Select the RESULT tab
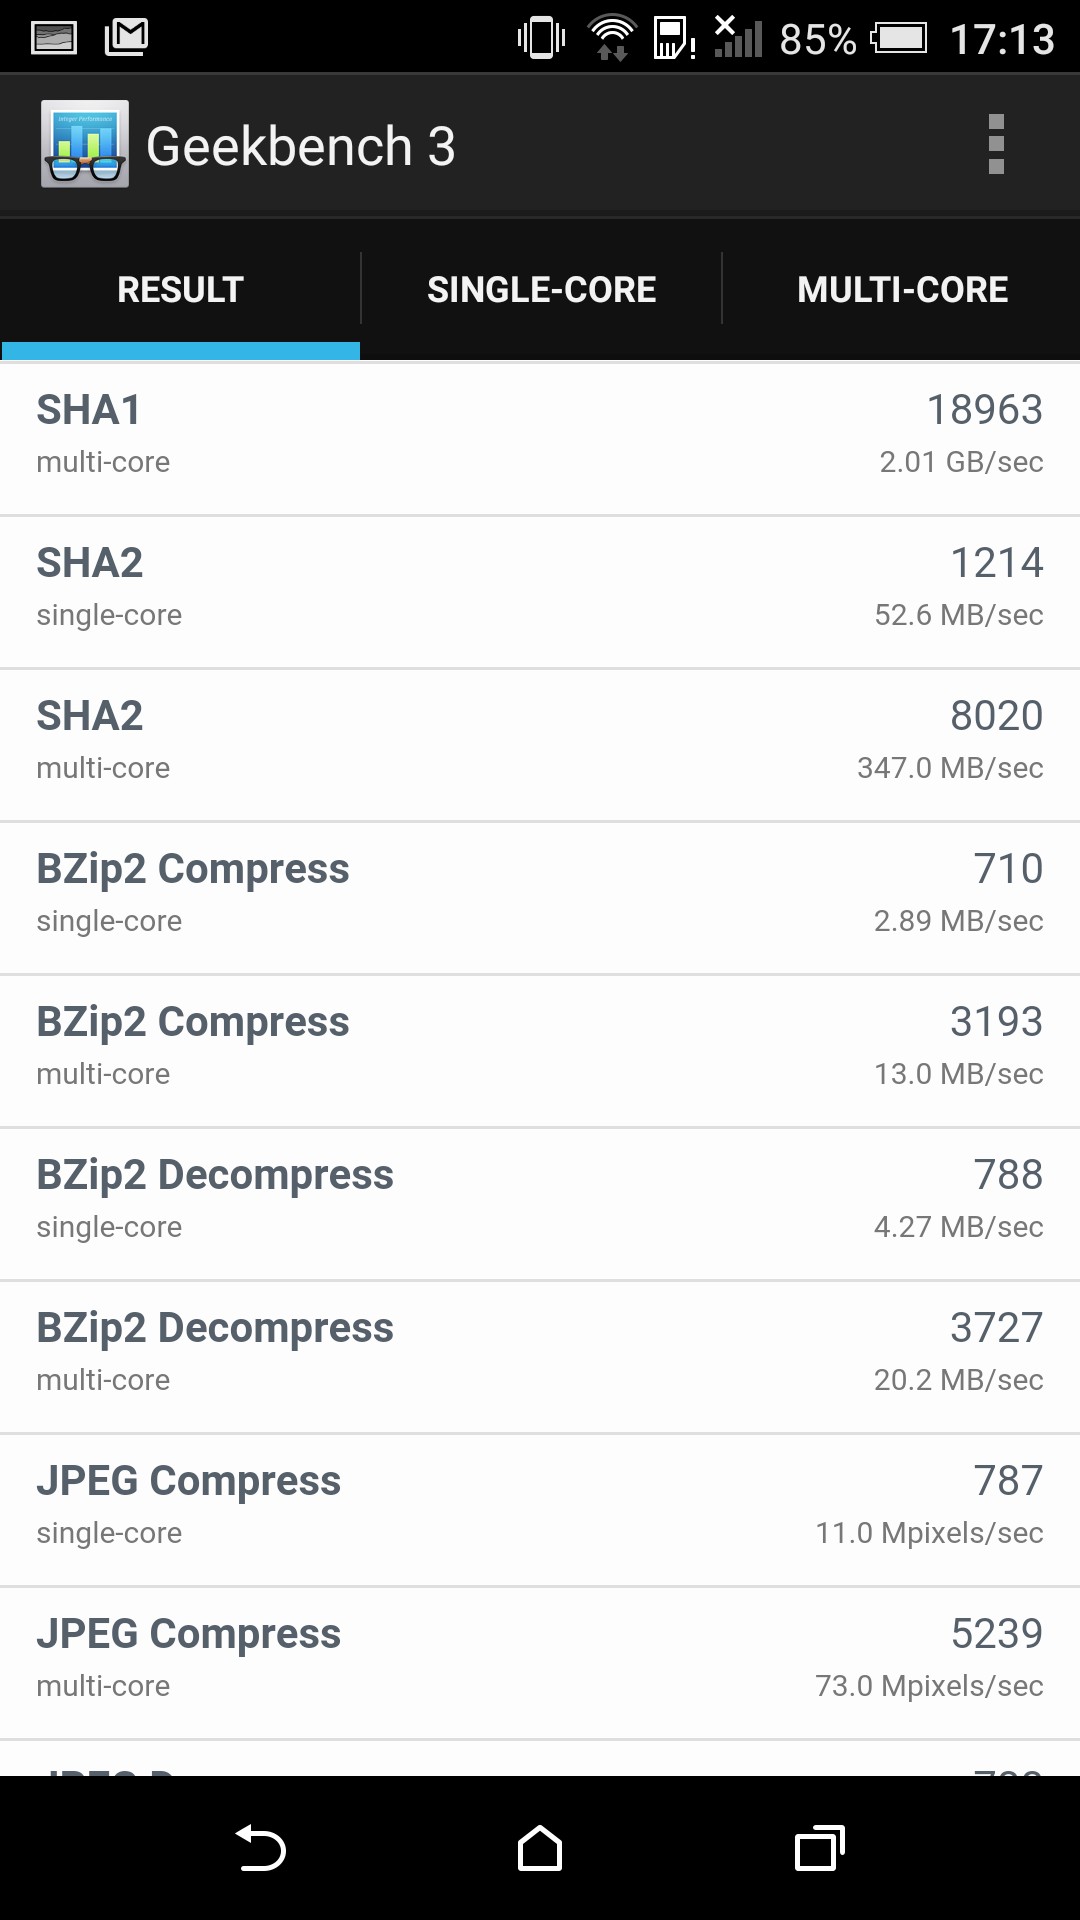The width and height of the screenshot is (1080, 1920). coord(180,290)
